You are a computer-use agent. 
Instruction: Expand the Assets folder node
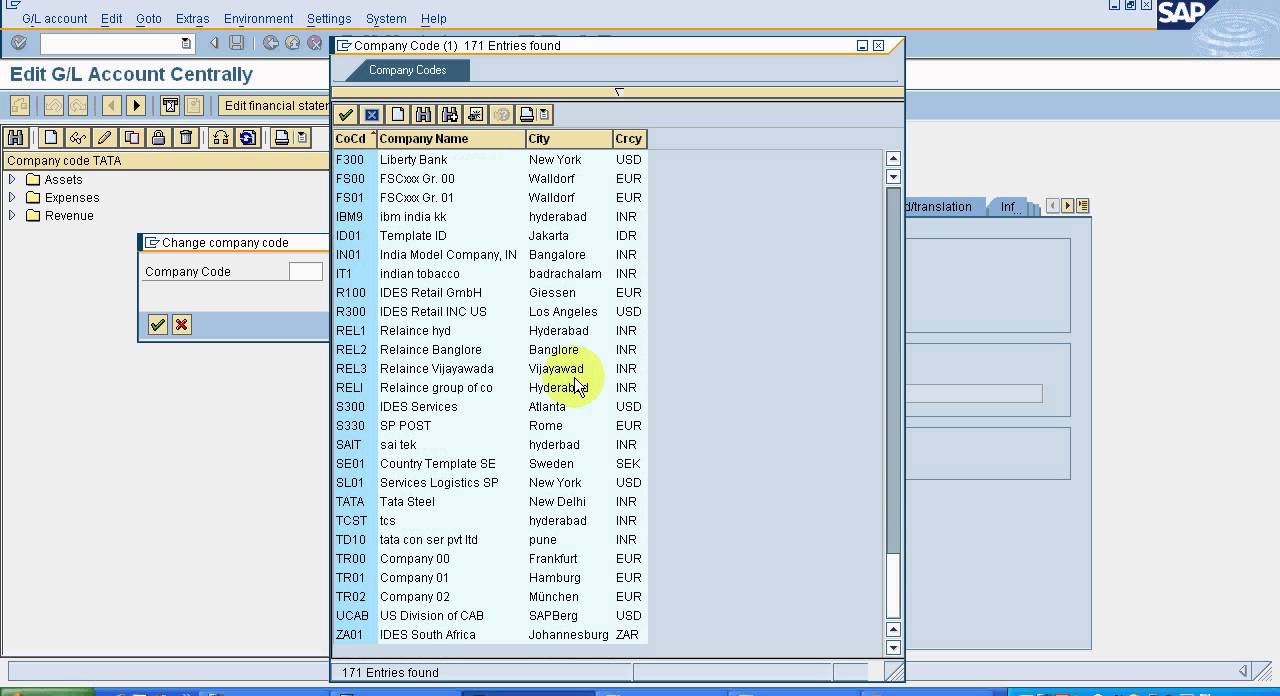pyautogui.click(x=12, y=180)
